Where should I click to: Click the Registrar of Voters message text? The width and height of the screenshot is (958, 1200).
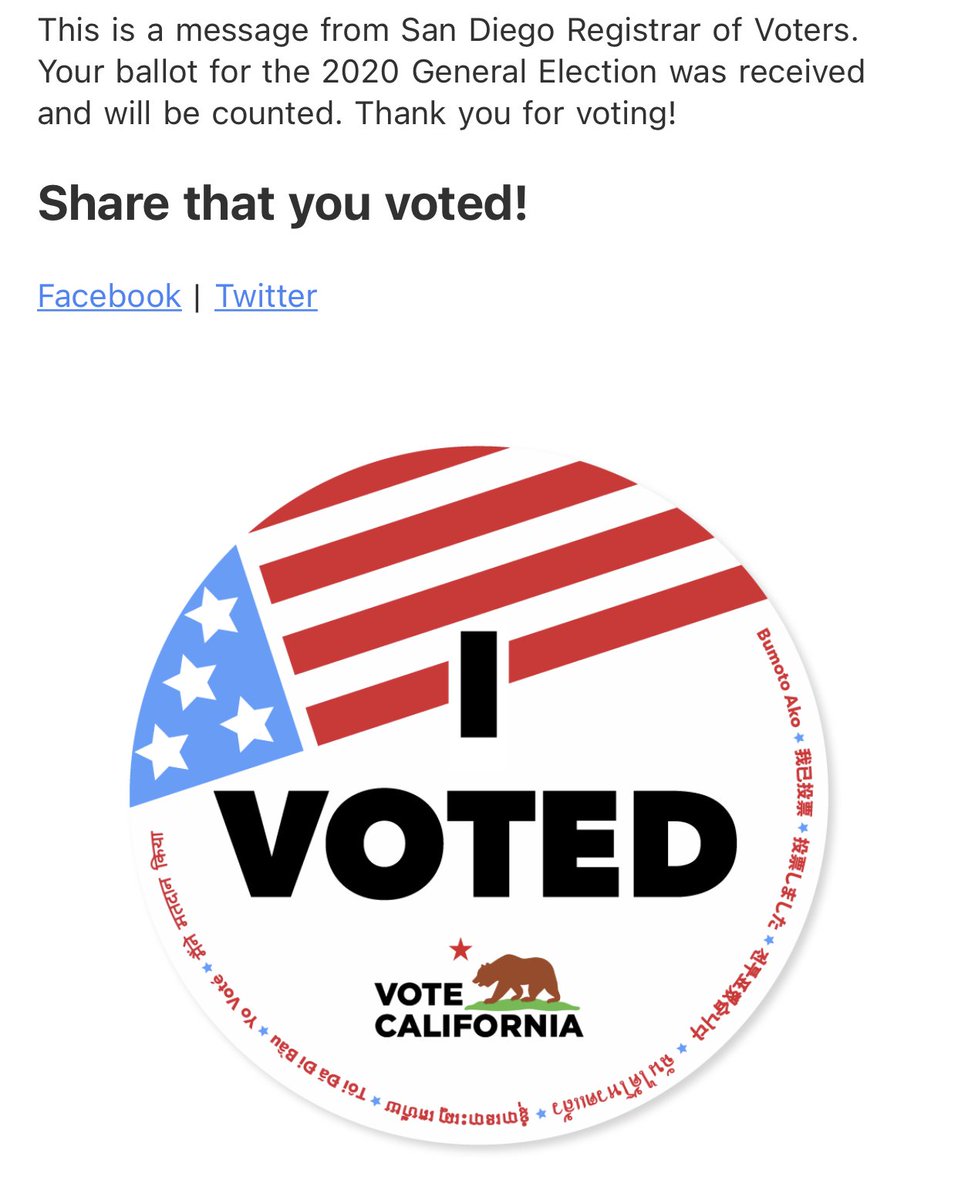click(450, 71)
